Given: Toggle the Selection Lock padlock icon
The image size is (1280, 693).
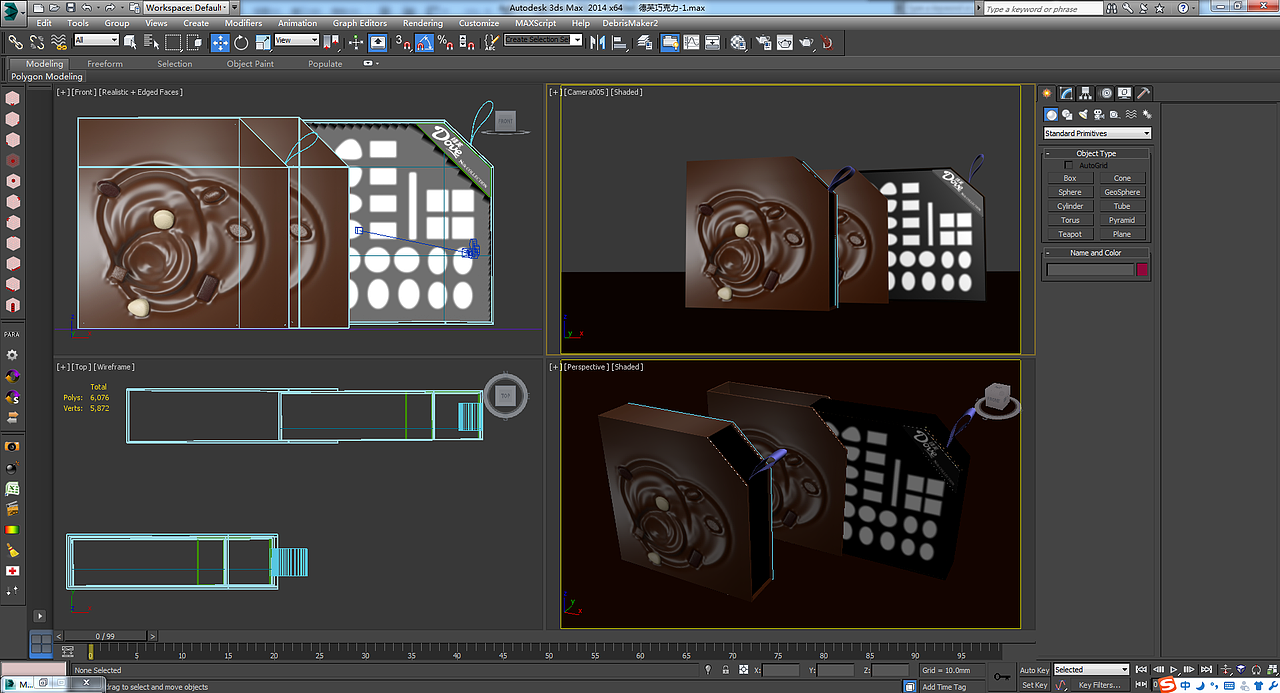Looking at the screenshot, I should (x=725, y=670).
